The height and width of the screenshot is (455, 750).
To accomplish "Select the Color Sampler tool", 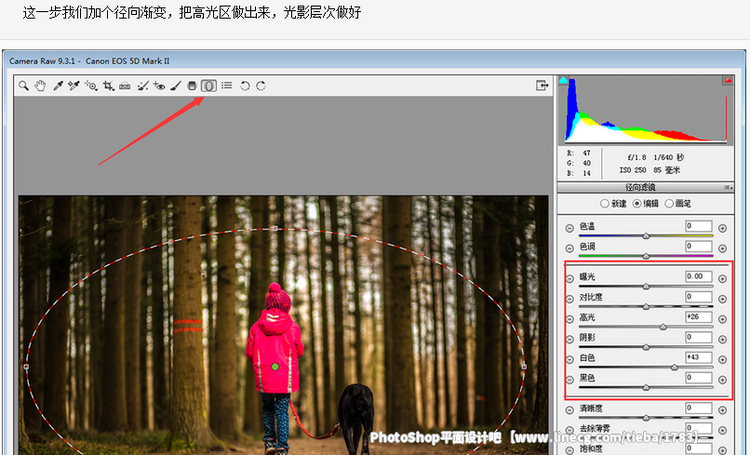I will click(x=74, y=86).
